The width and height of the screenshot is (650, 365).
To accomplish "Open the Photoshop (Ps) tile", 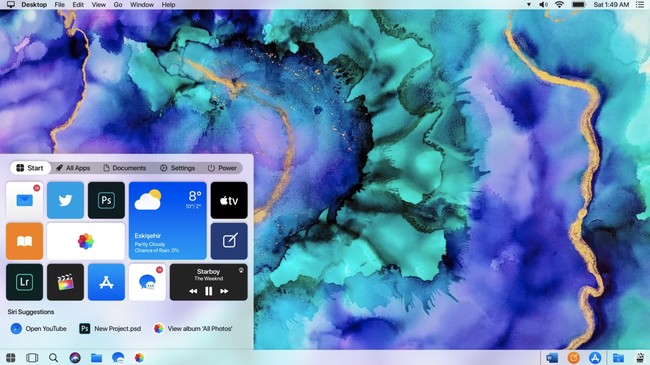I will [106, 200].
